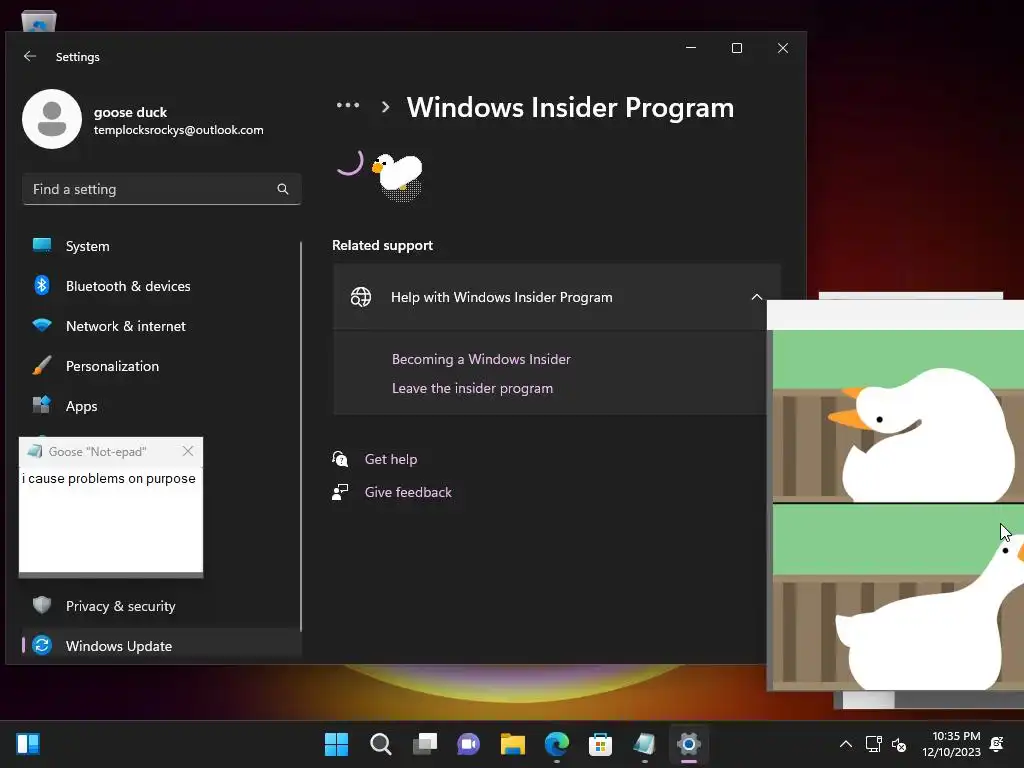1024x768 pixels.
Task: Open the clock showing 10:35 PM
Action: pyautogui.click(x=952, y=744)
